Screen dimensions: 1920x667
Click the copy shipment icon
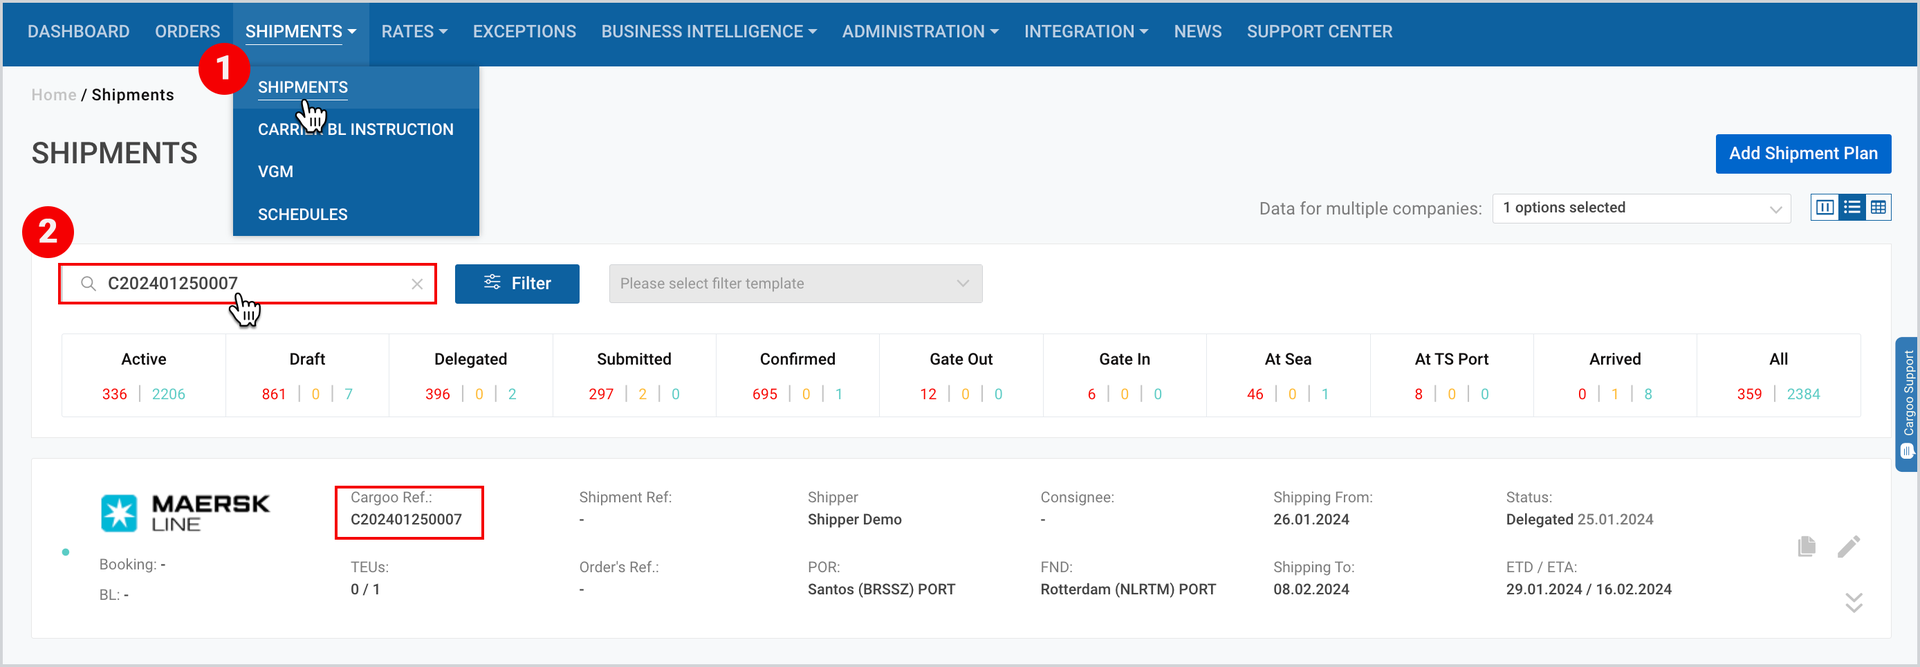click(1806, 546)
